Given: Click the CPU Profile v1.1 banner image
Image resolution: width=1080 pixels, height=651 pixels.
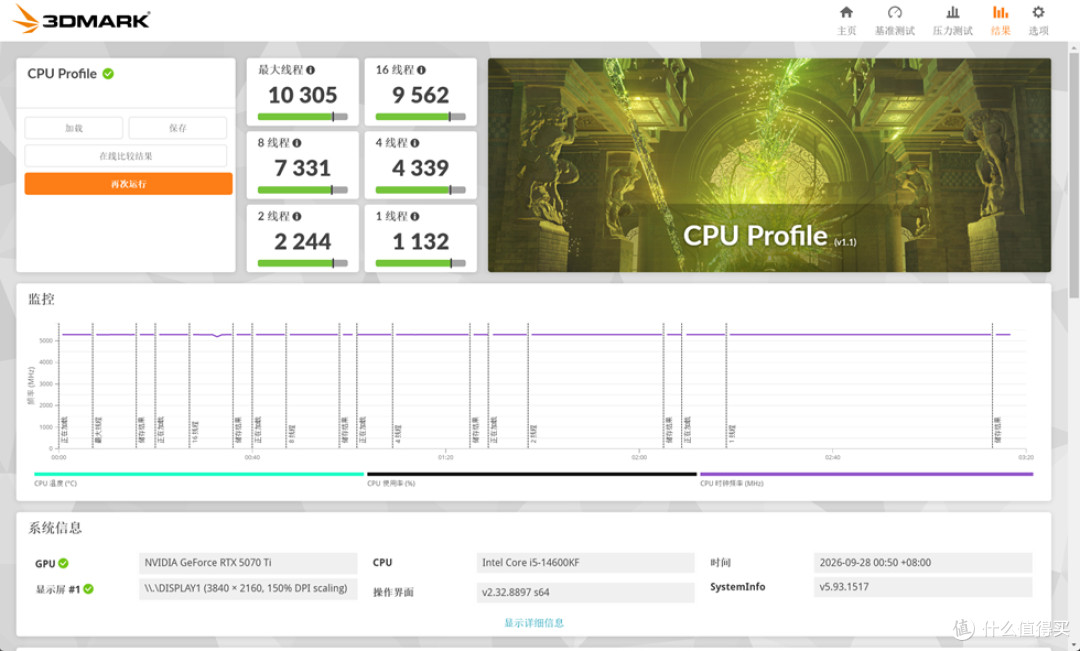Looking at the screenshot, I should point(769,165).
